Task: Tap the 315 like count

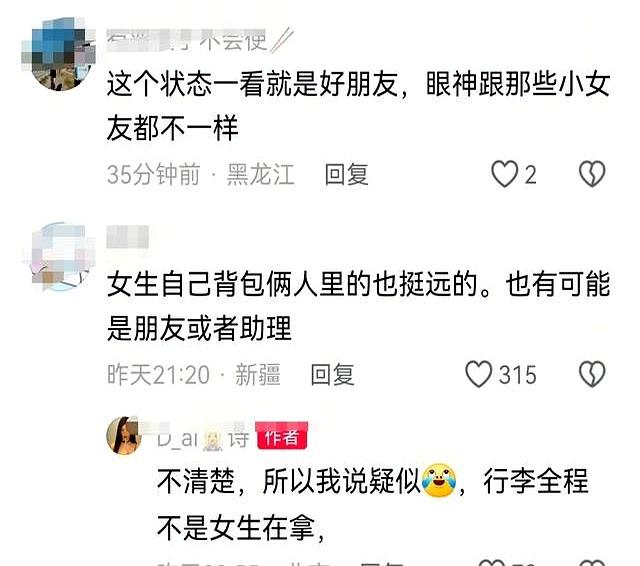Action: click(518, 375)
